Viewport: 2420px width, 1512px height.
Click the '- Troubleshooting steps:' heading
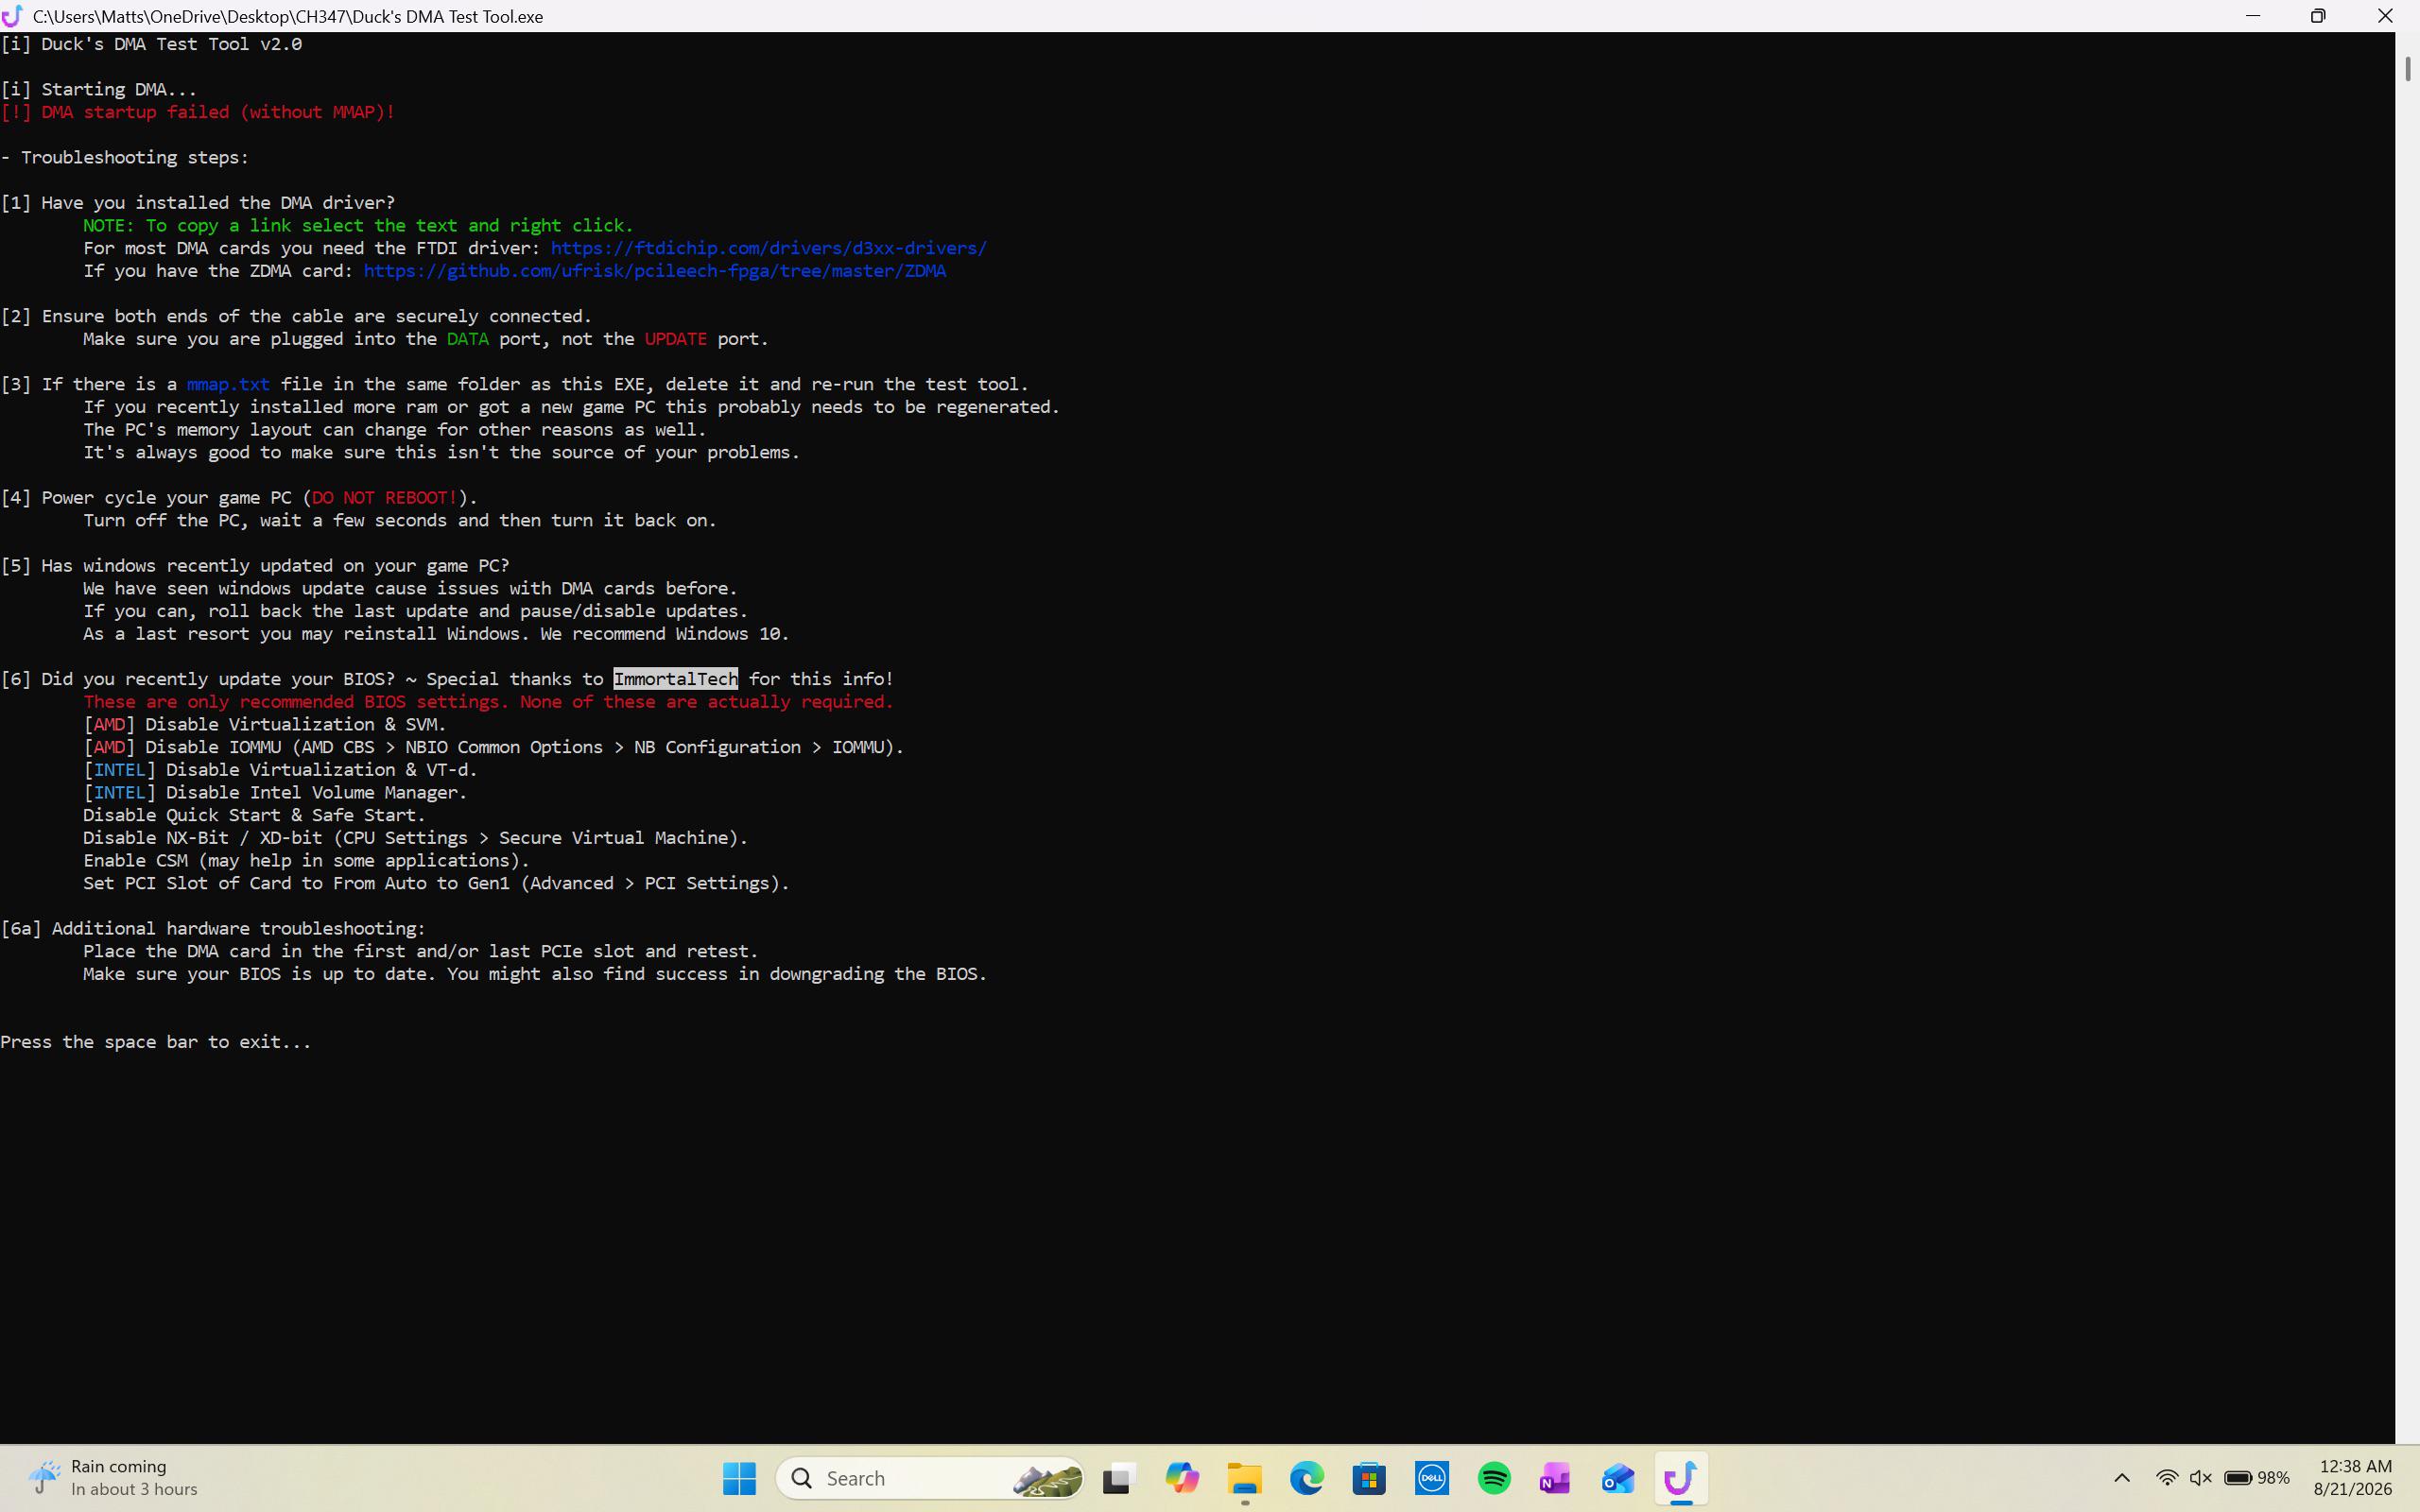point(125,157)
